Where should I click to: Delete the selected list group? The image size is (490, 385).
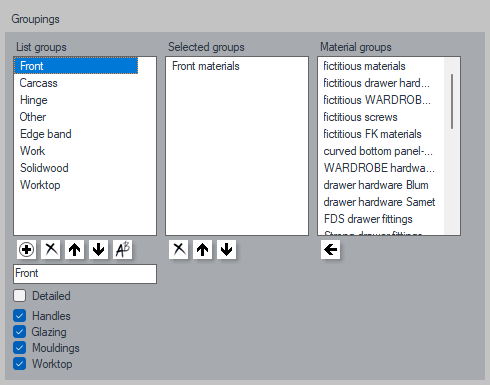[x=51, y=249]
